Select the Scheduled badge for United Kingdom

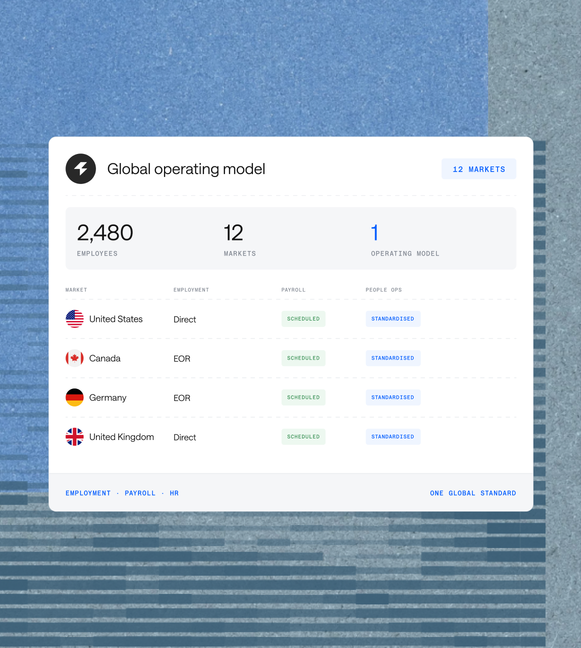point(303,436)
